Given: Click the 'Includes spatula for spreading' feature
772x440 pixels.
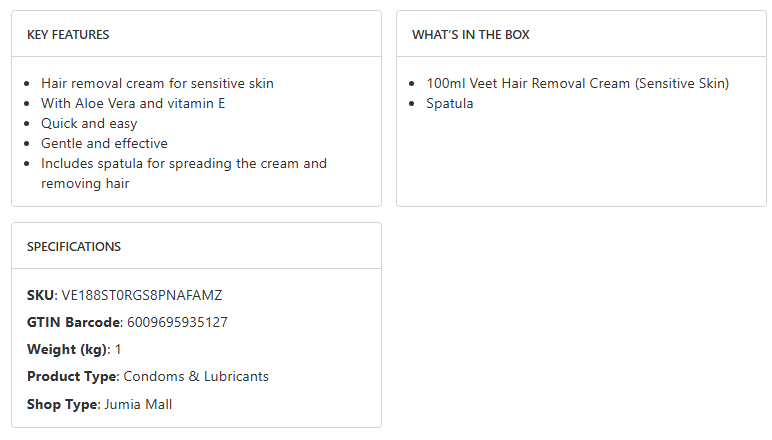Looking at the screenshot, I should click(x=183, y=163).
